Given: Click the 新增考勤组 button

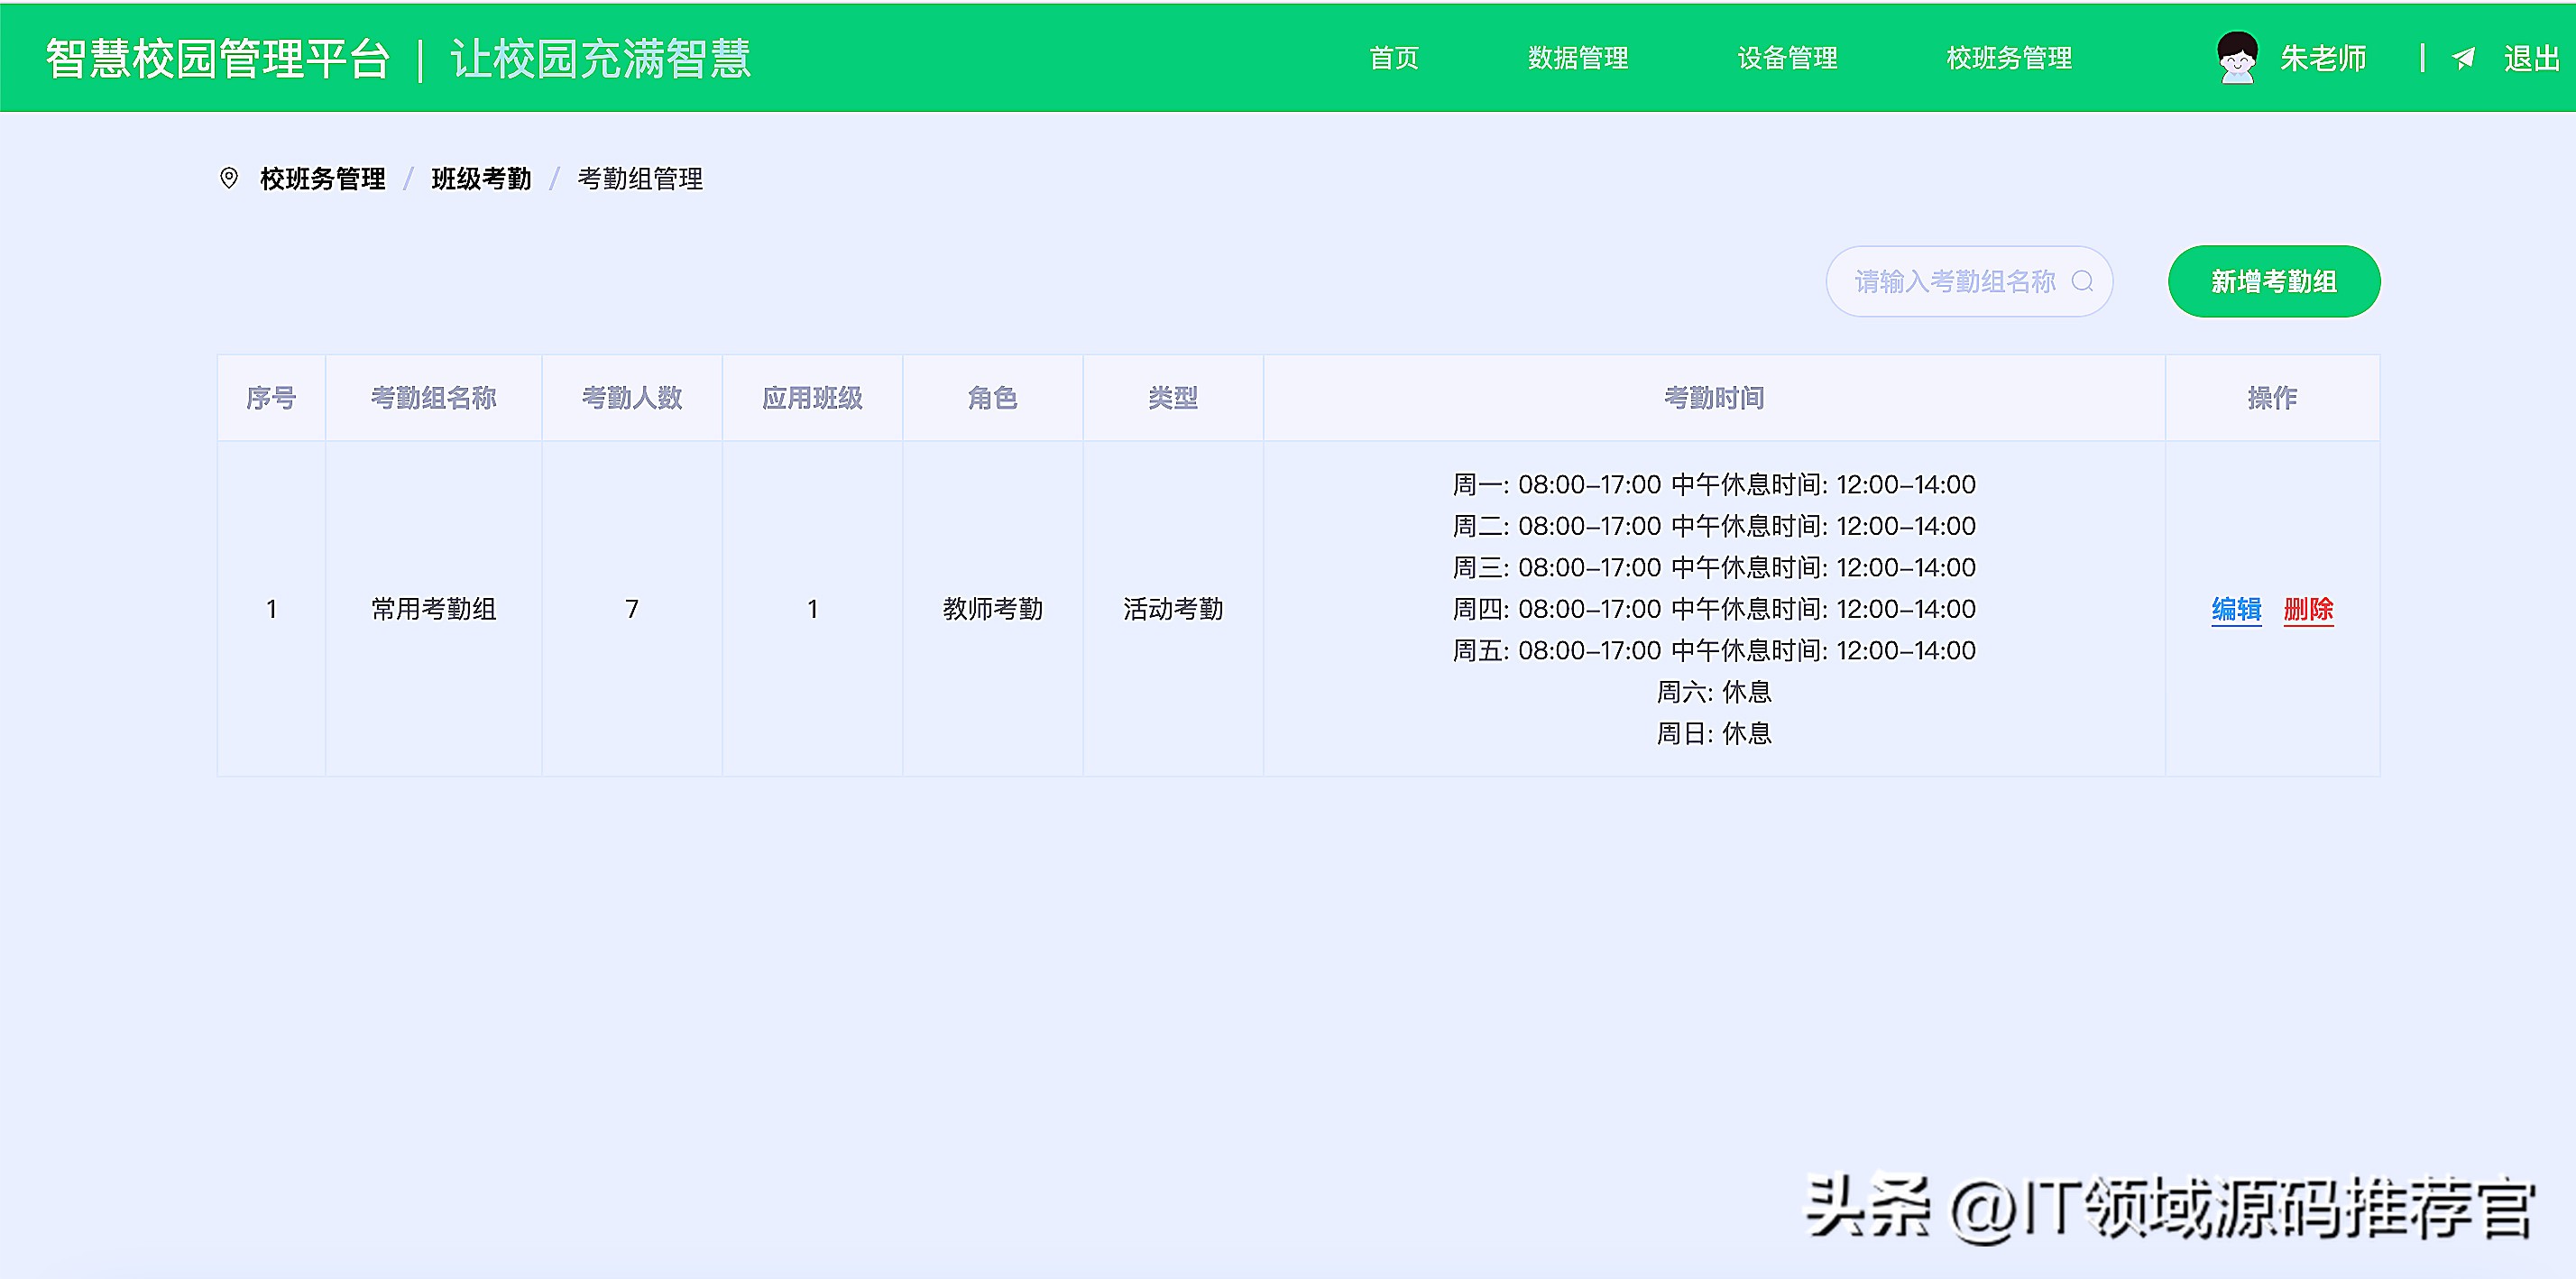Looking at the screenshot, I should [x=2274, y=281].
